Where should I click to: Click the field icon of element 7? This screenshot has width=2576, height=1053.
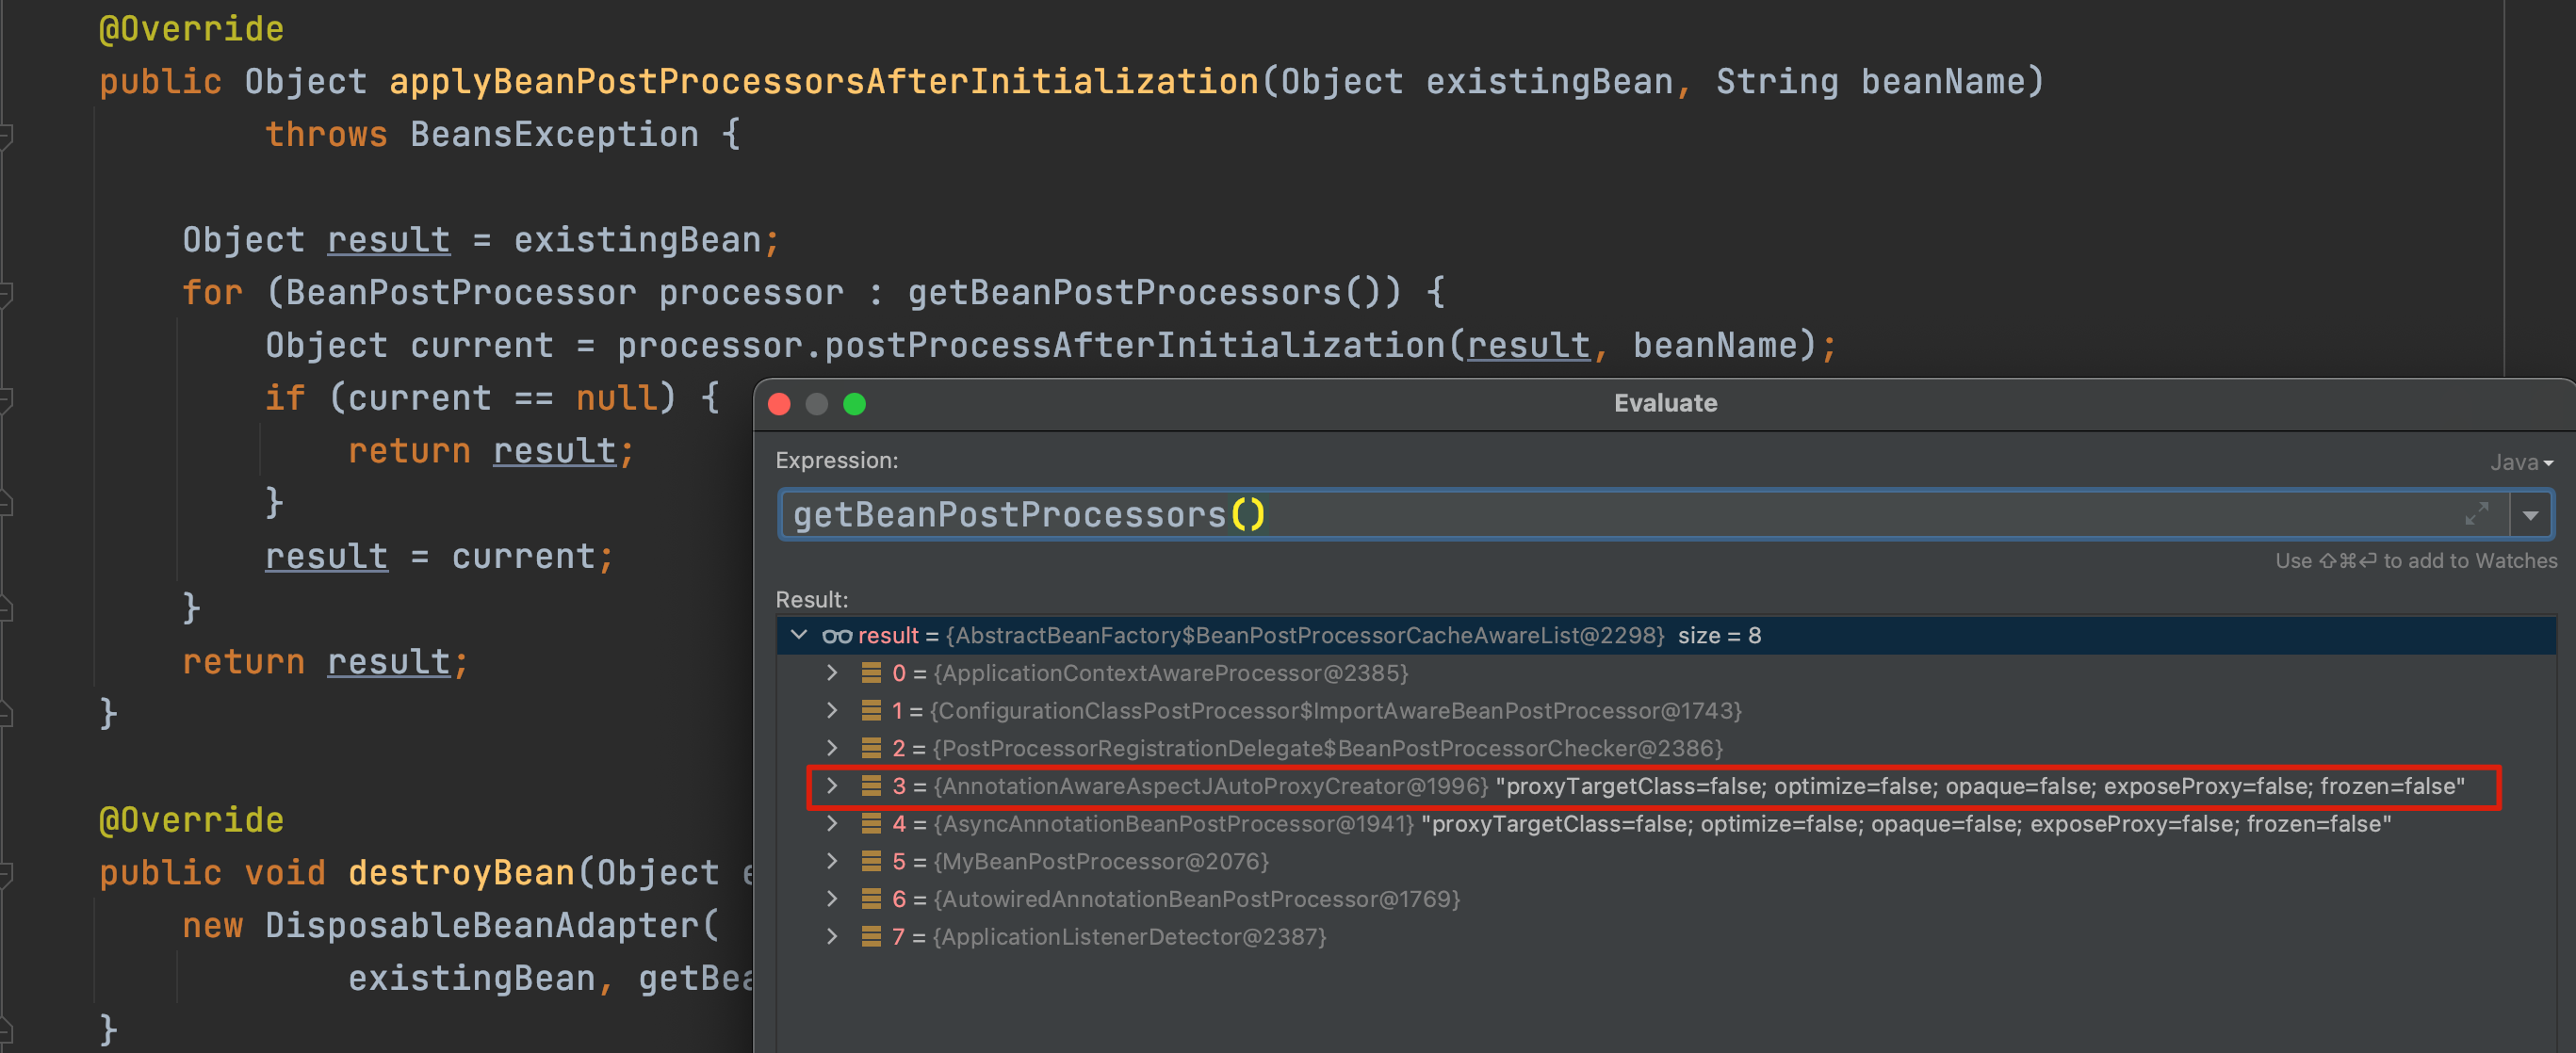871,937
